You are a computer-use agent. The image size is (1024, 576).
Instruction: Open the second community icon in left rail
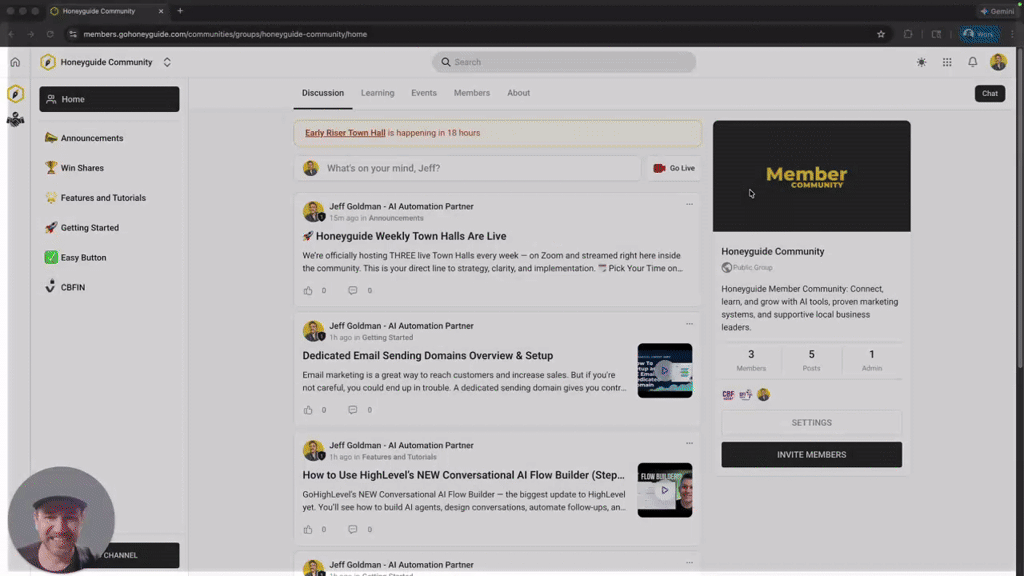click(x=15, y=120)
